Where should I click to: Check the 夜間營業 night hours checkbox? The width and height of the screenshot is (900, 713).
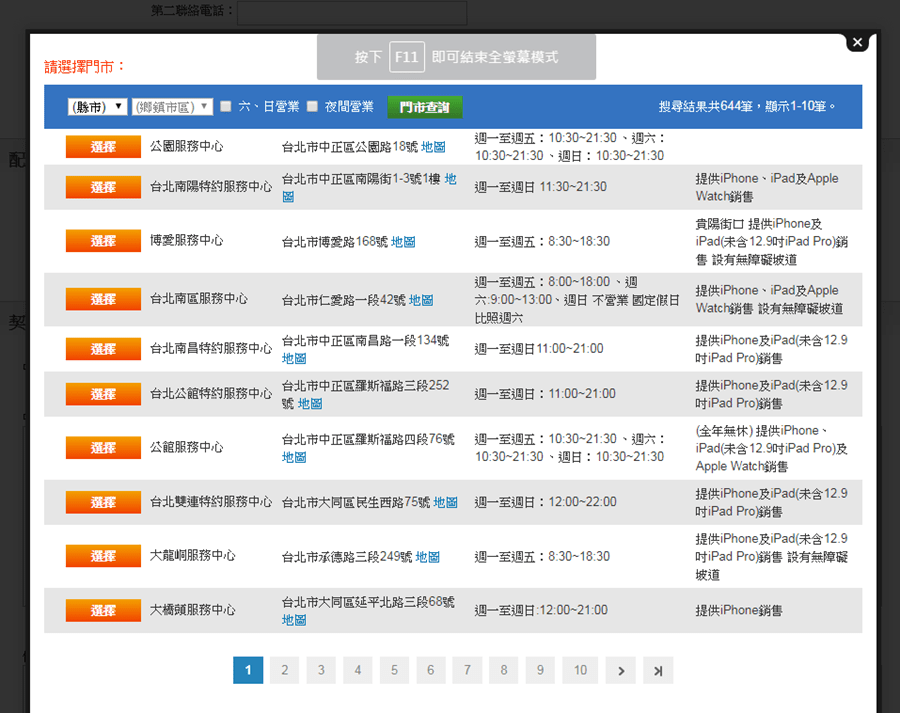point(312,106)
